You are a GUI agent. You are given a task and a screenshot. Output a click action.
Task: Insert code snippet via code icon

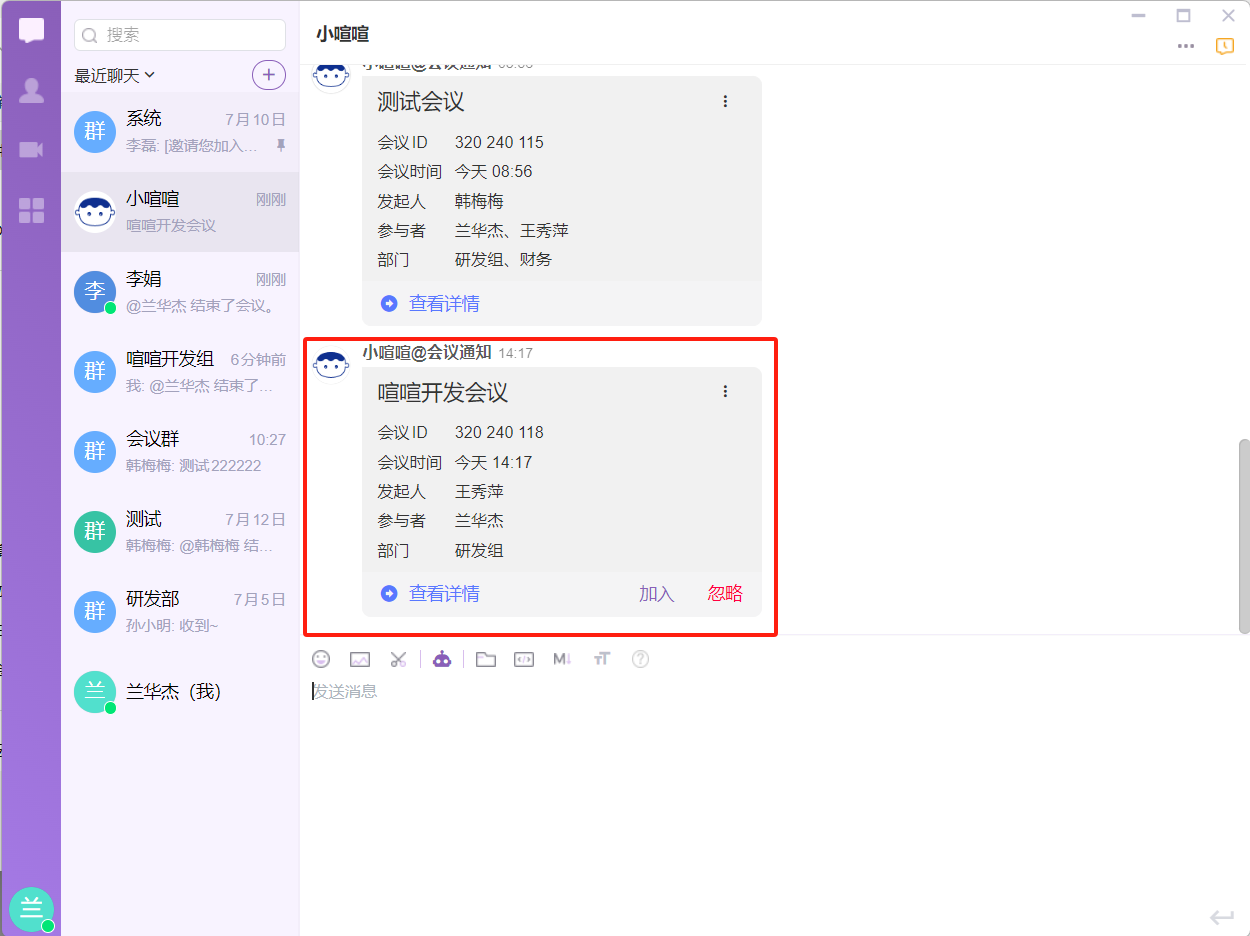click(x=524, y=659)
